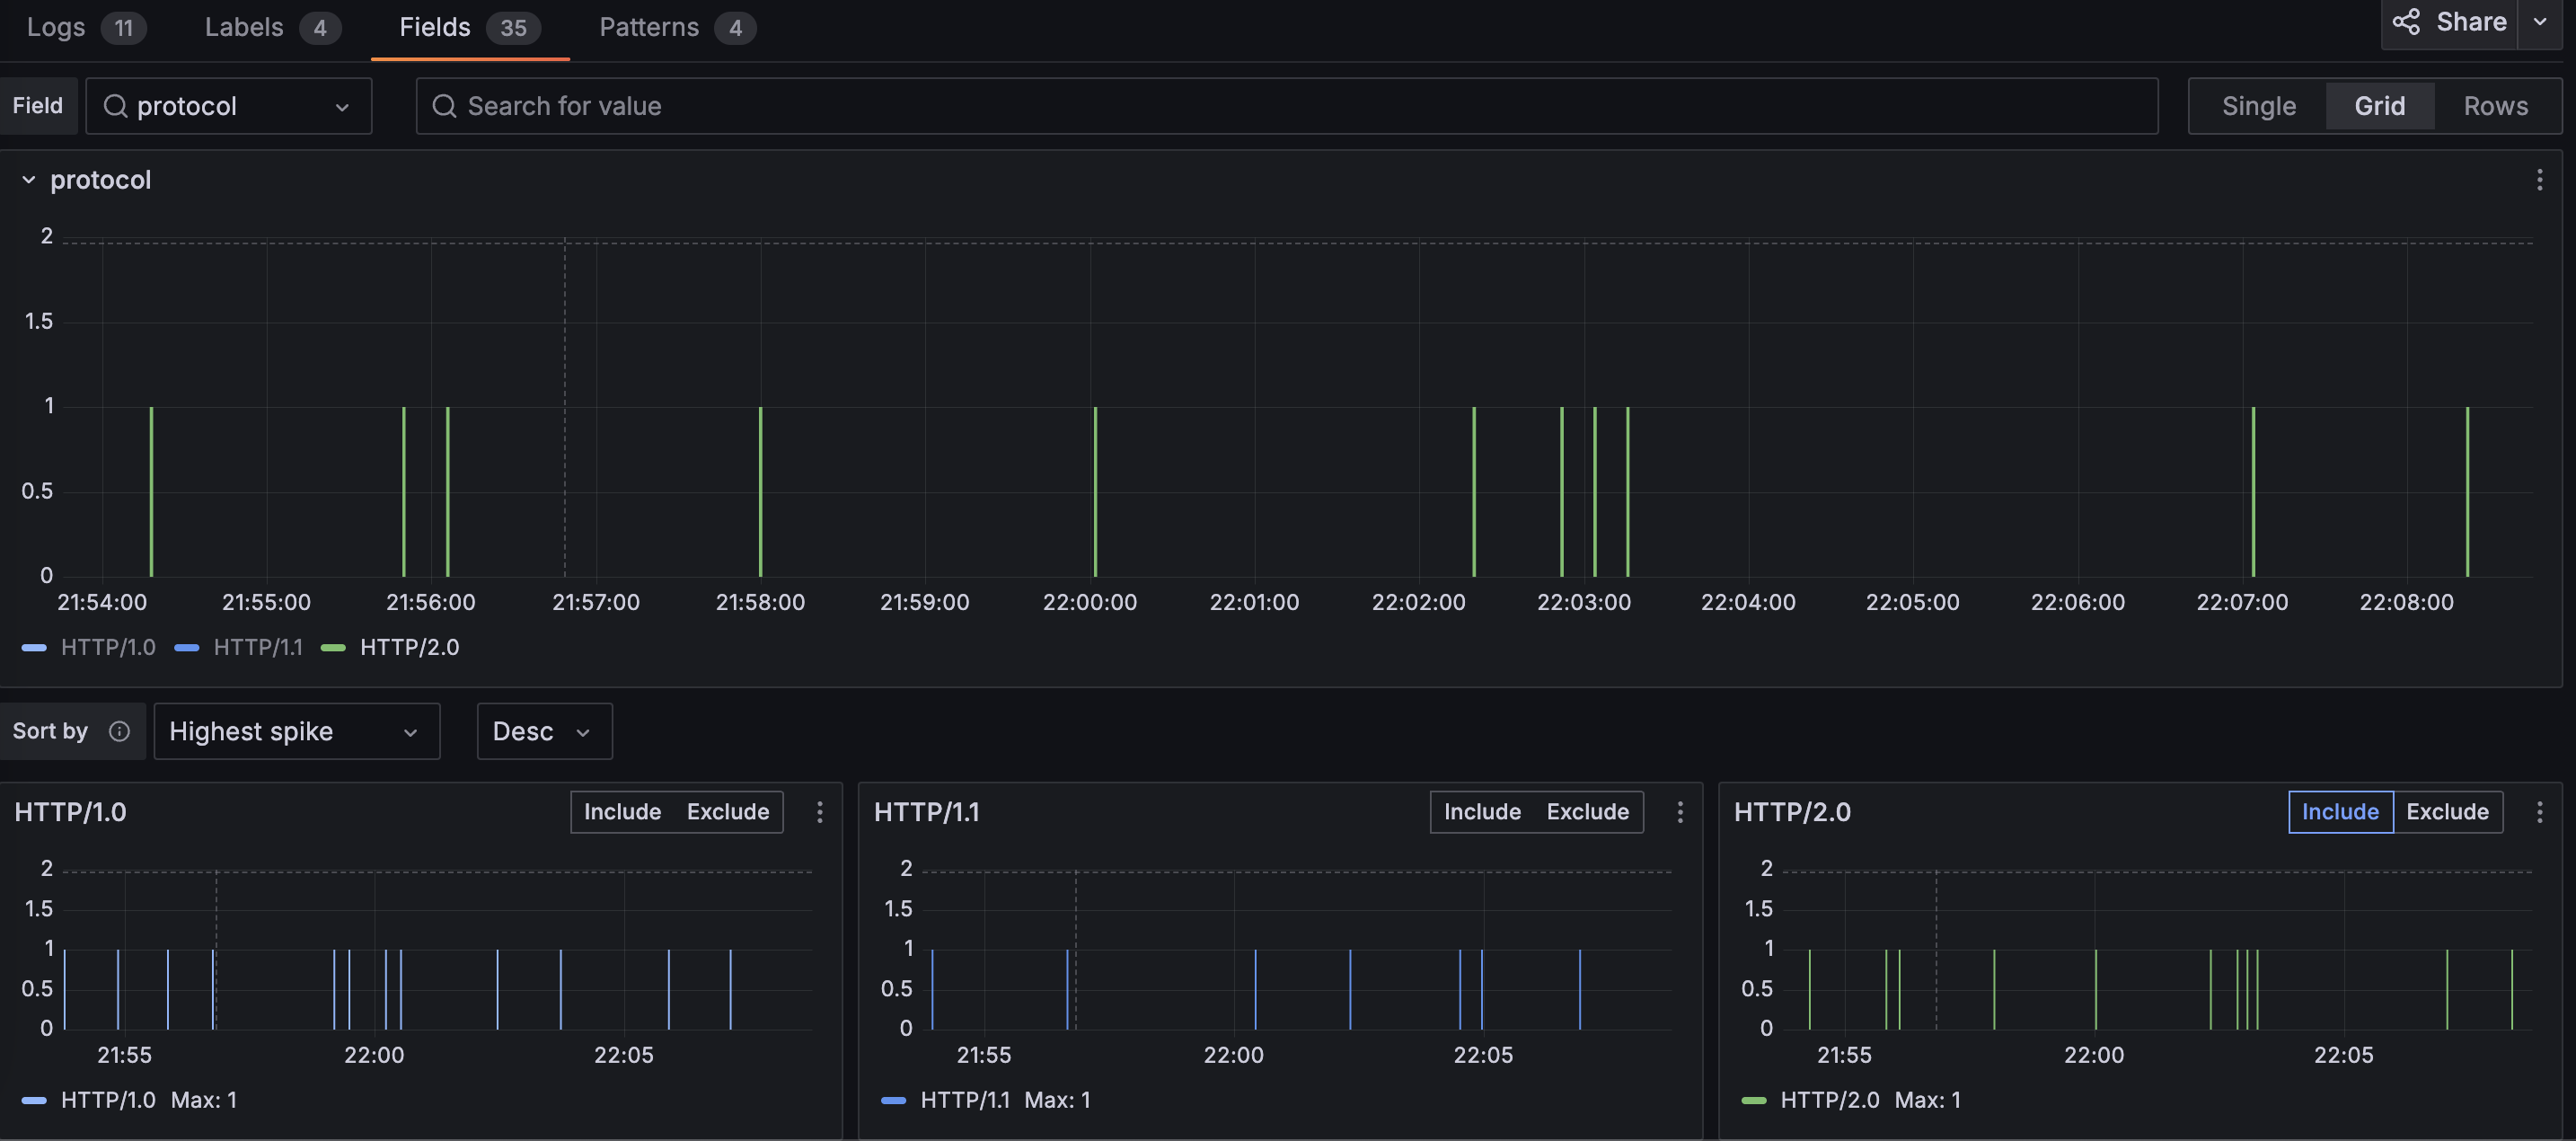Switch the layout to Single view
Image resolution: width=2576 pixels, height=1141 pixels.
pos(2258,106)
